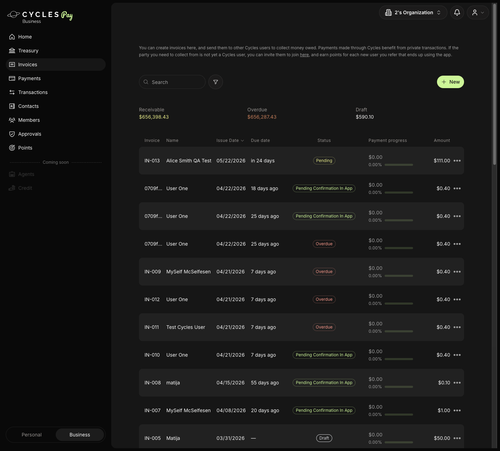Open more options for IN-012 invoice
The height and width of the screenshot is (451, 500).
[x=457, y=299]
